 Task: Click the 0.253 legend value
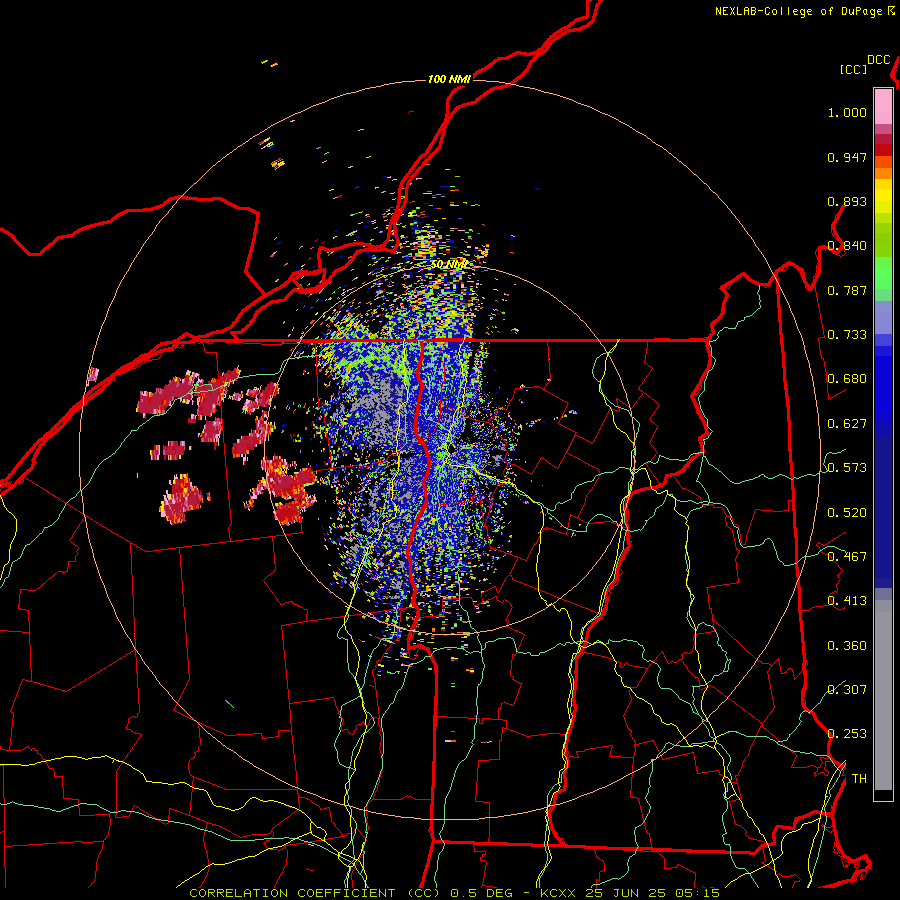(x=847, y=734)
